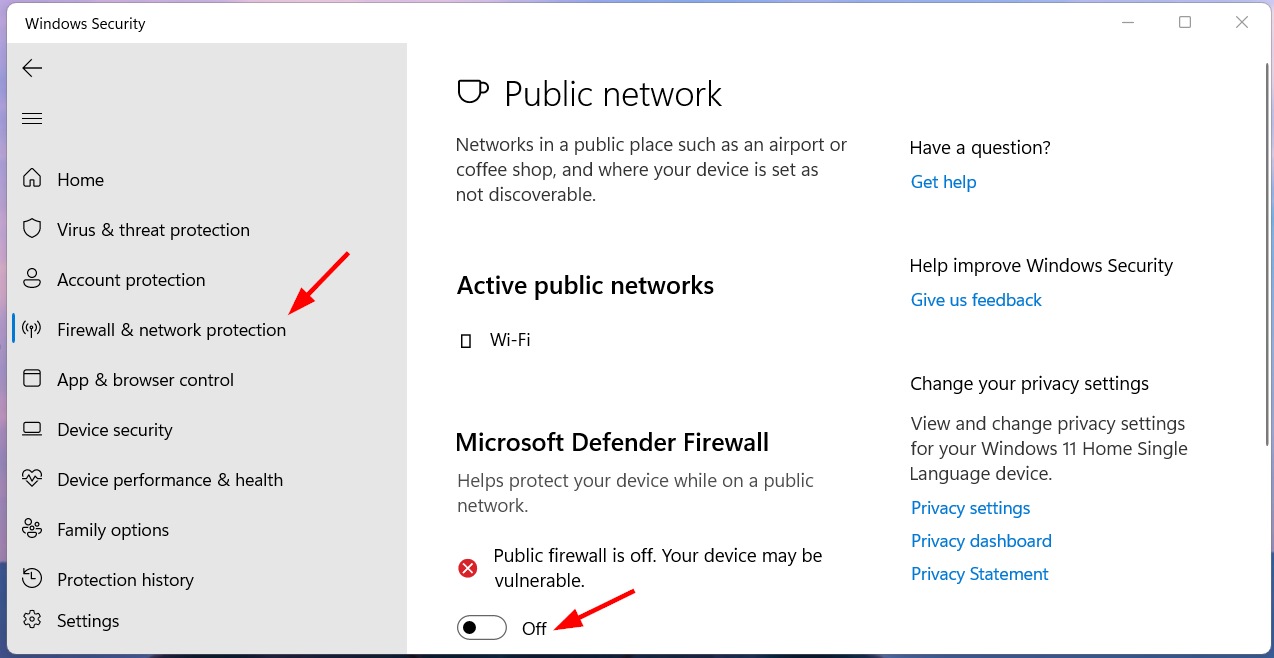This screenshot has width=1274, height=658.
Task: Open the hamburger navigation menu
Action: (32, 119)
